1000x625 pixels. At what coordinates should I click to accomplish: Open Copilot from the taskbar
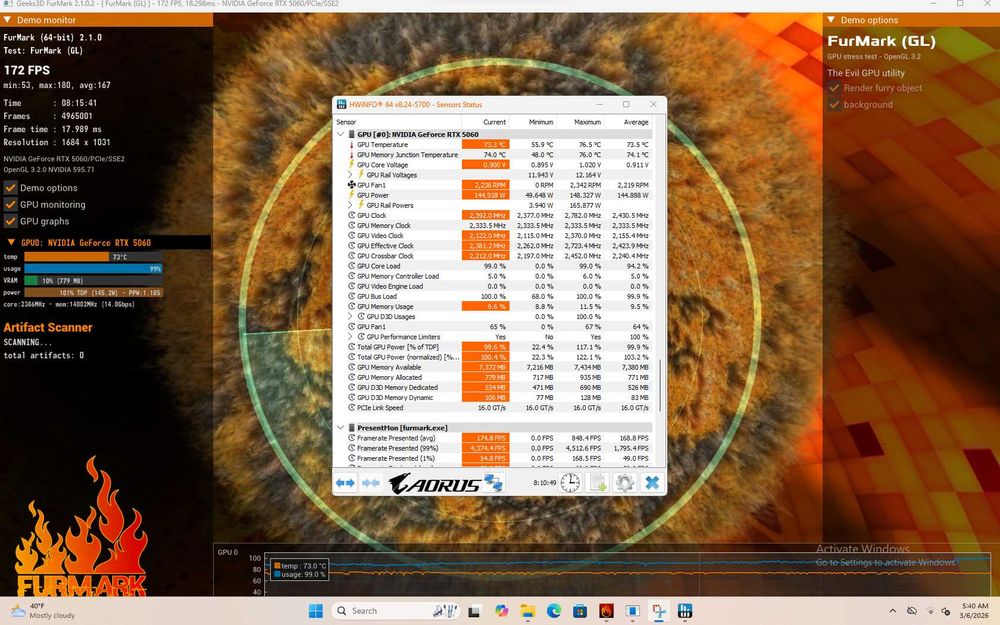(502, 611)
